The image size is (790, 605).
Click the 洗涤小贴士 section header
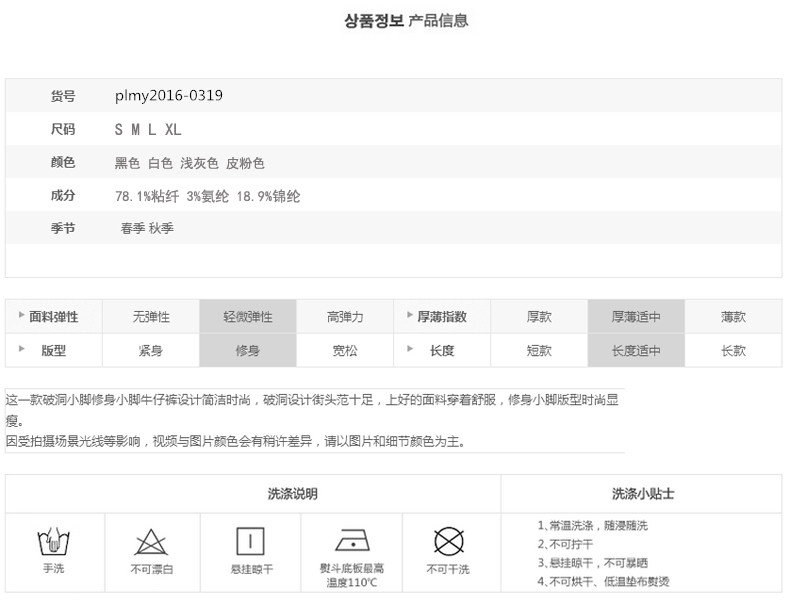click(642, 494)
